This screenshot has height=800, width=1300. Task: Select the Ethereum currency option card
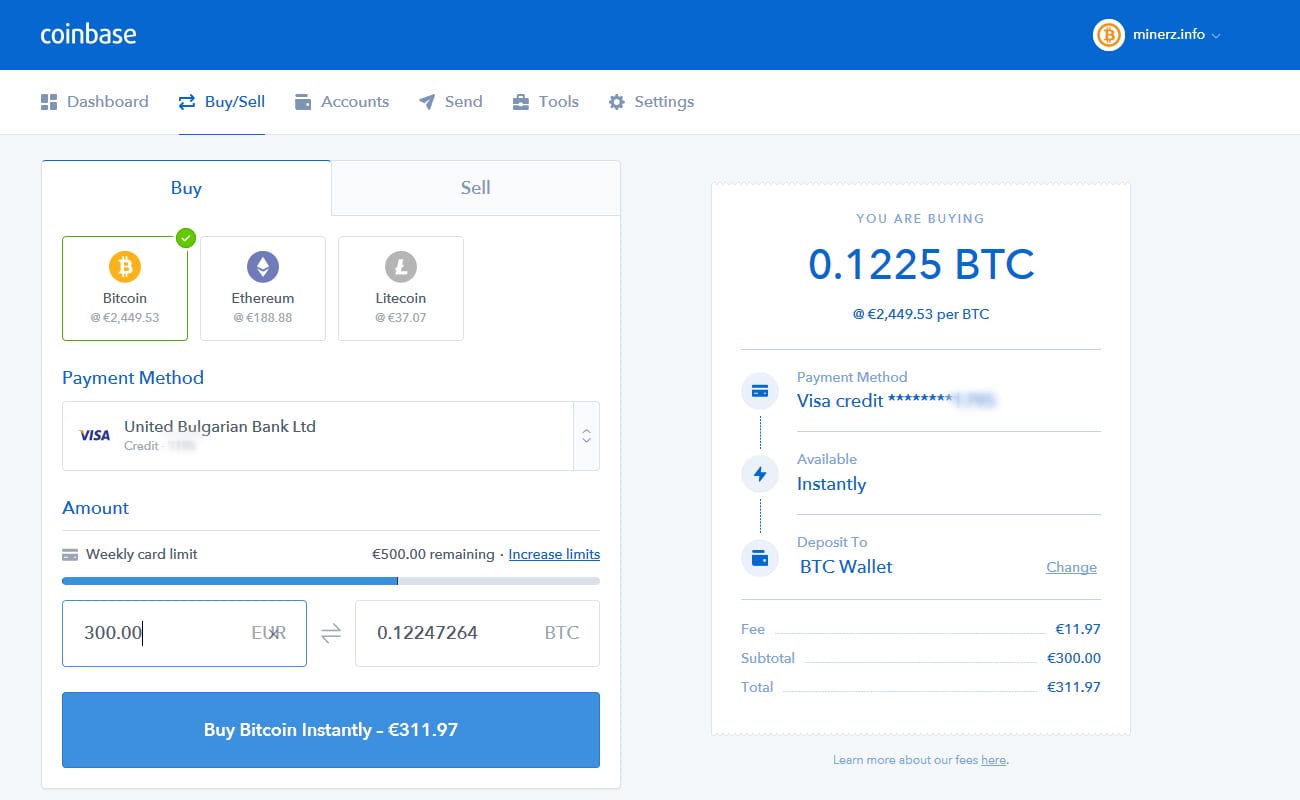[263, 288]
